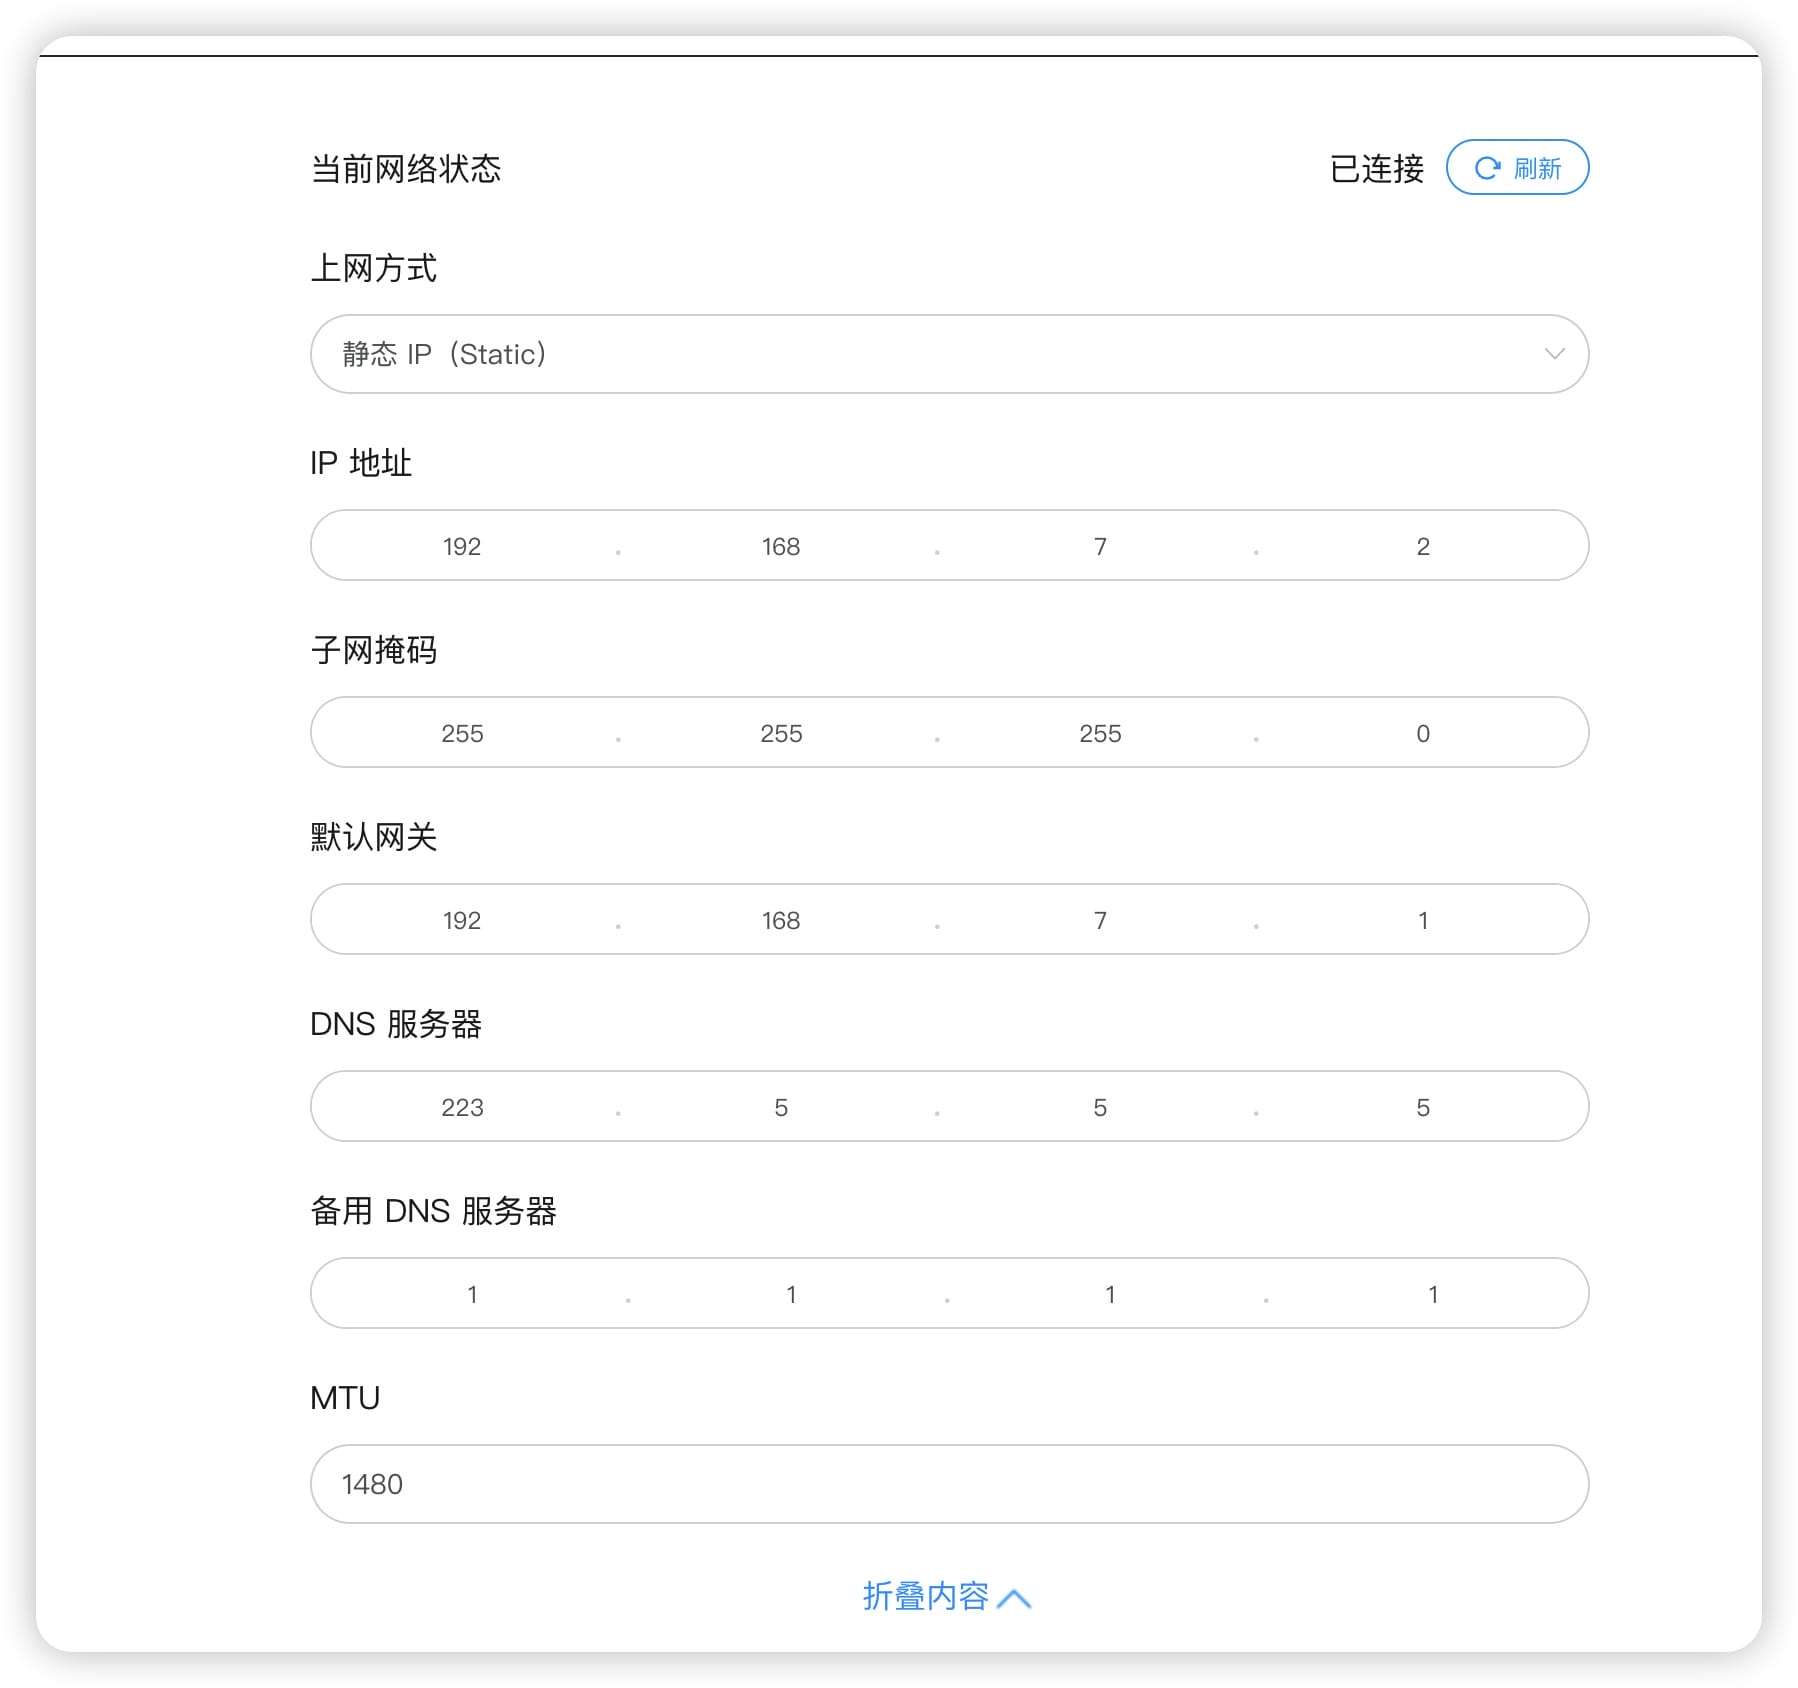Click a 5 octet in DNS 服务器
1798x1688 pixels.
pos(781,1107)
